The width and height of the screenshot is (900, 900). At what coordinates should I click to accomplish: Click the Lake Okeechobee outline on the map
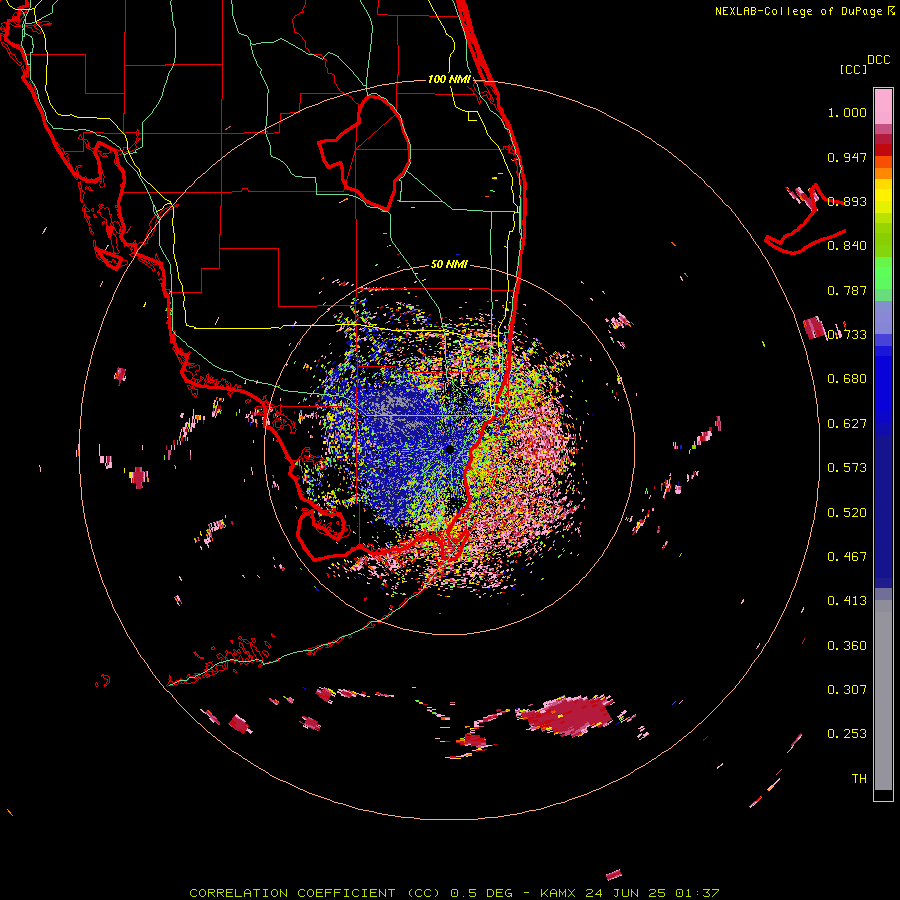pyautogui.click(x=365, y=152)
